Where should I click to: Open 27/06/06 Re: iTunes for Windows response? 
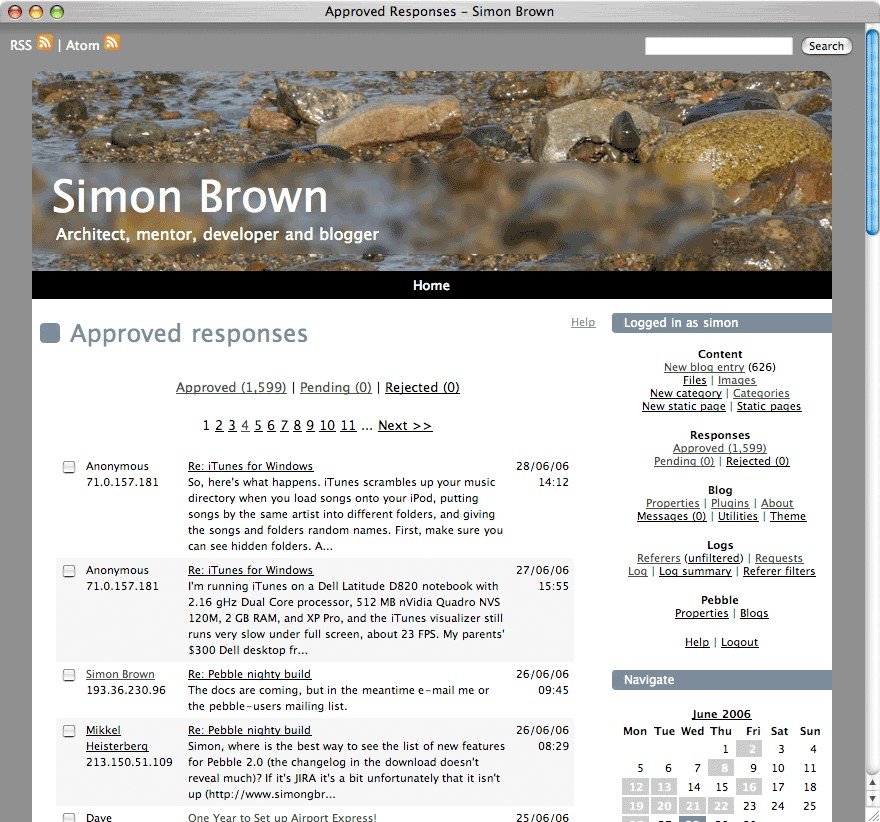click(250, 570)
